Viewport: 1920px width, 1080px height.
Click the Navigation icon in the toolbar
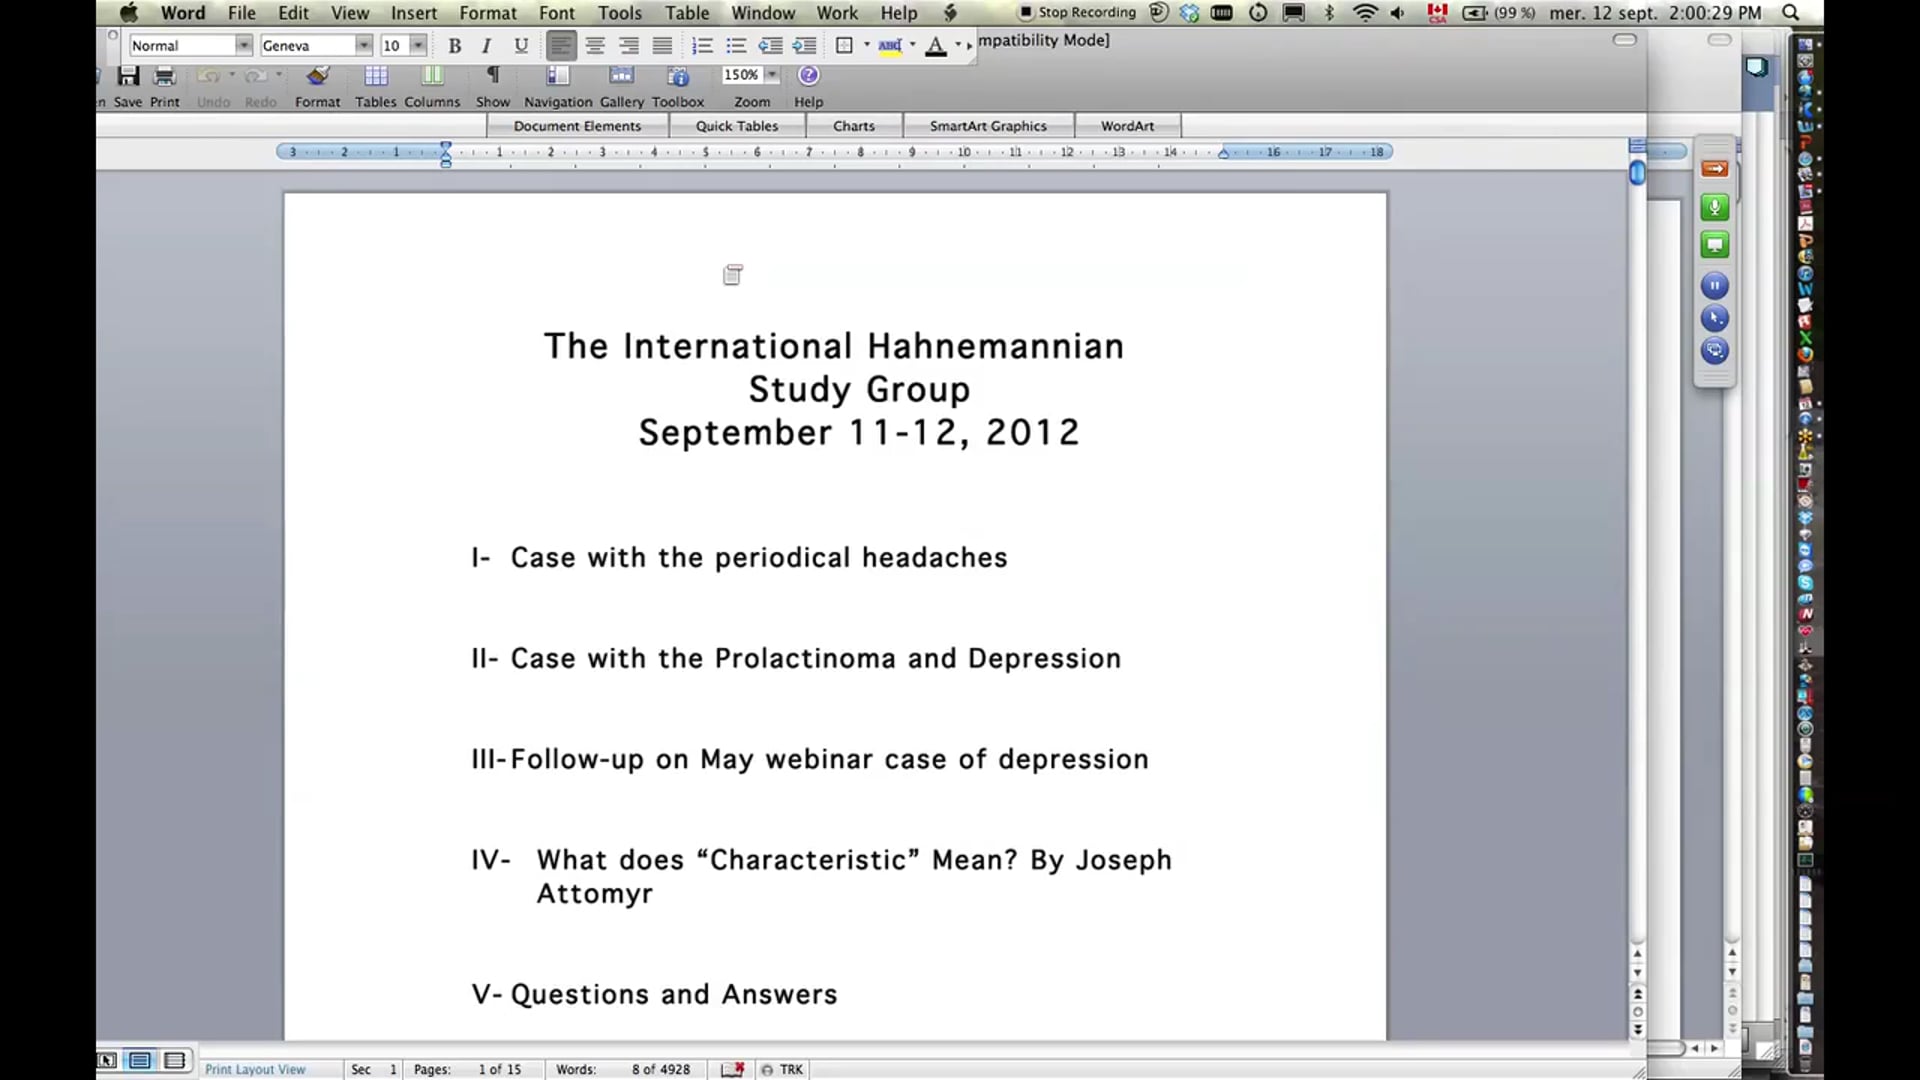pyautogui.click(x=557, y=75)
